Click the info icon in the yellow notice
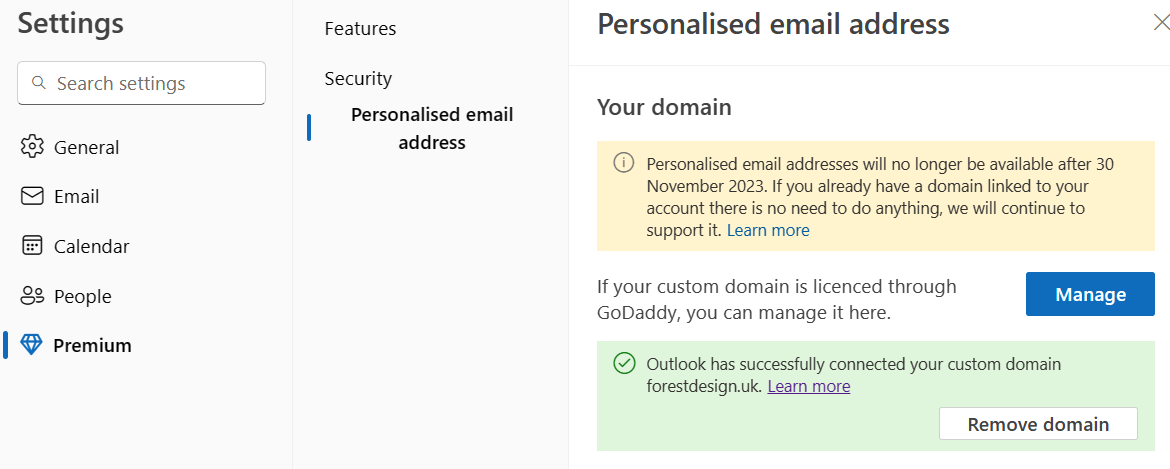1170x469 pixels. click(624, 163)
